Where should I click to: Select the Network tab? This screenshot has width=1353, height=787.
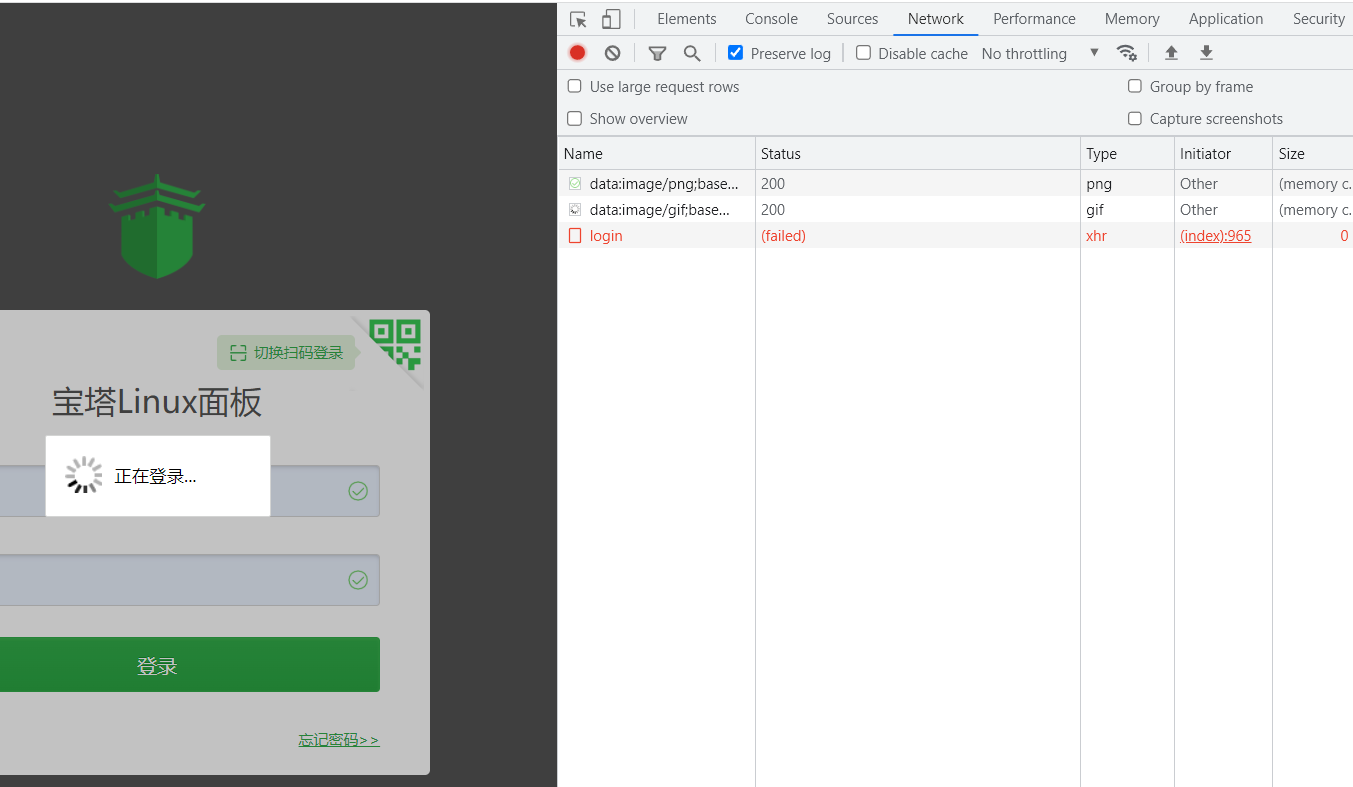point(936,19)
